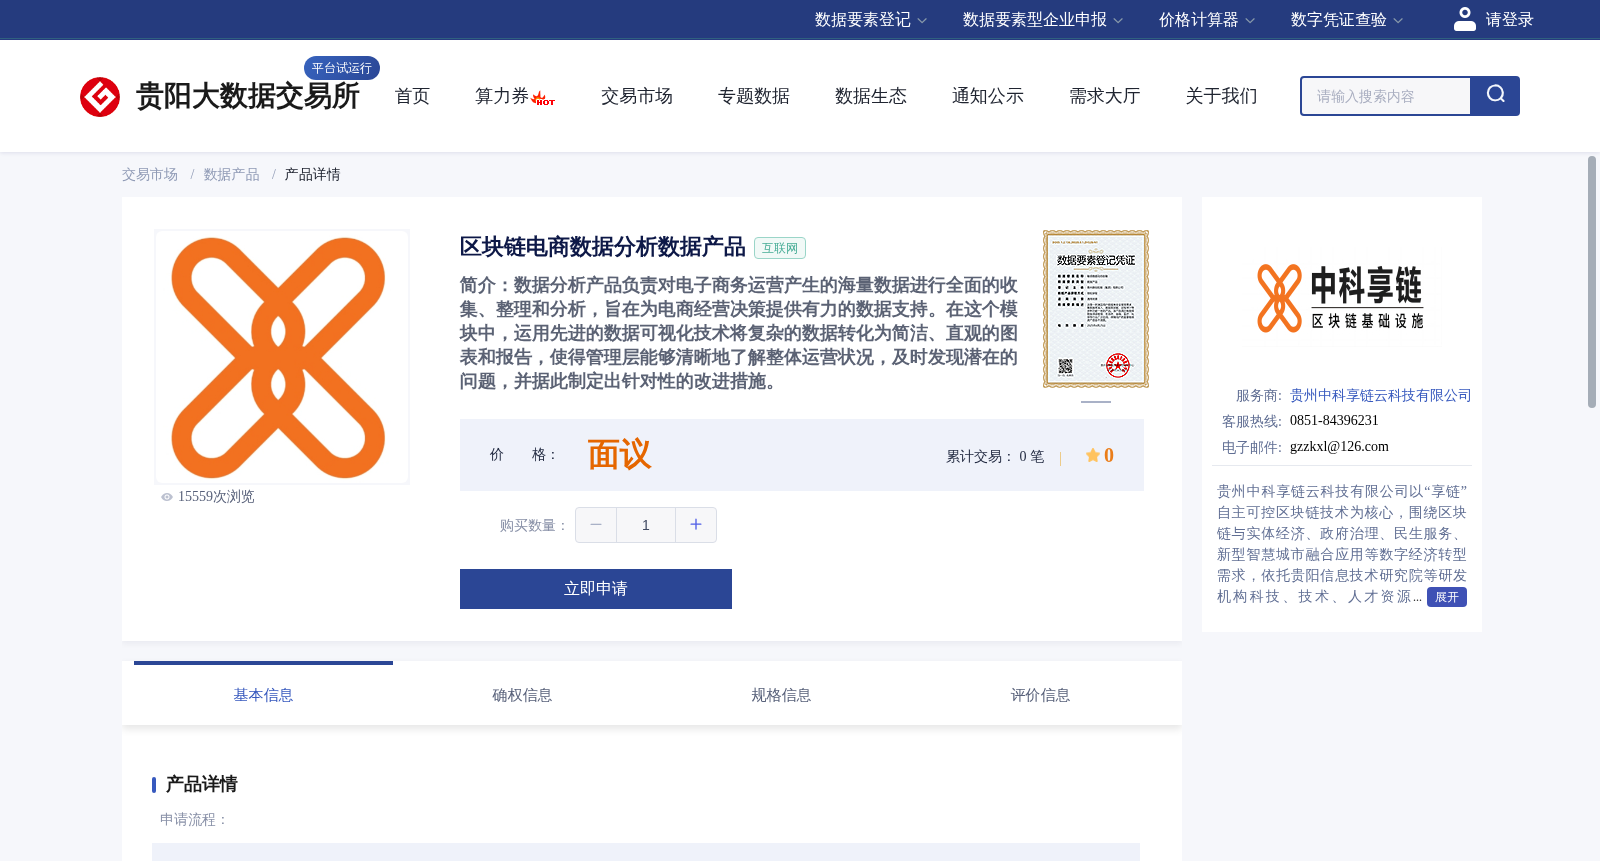Click 交易市场 breadcrumb link
1600x861 pixels.
tap(150, 175)
